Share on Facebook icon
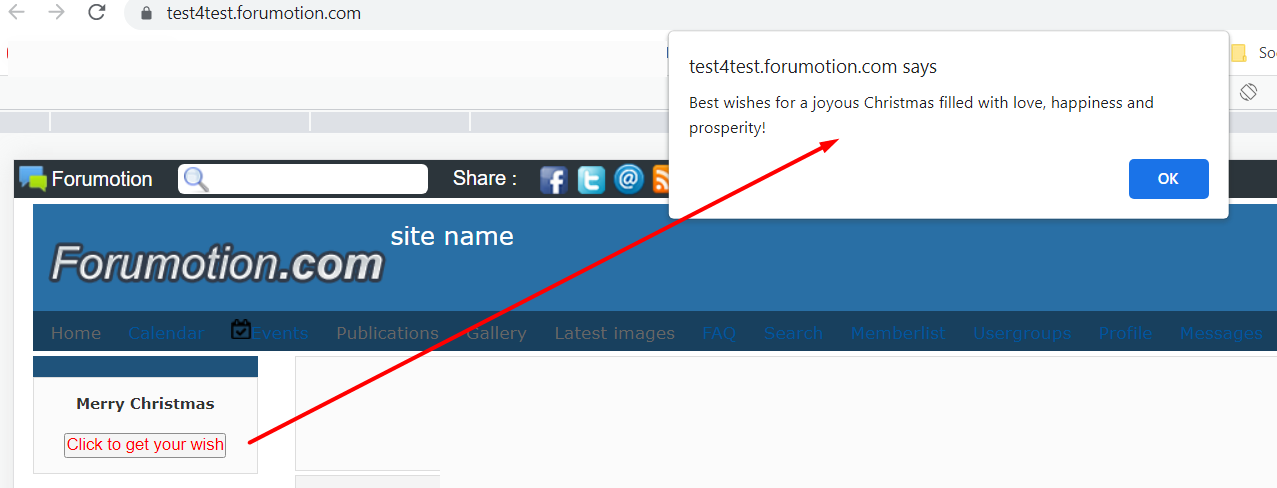Viewport: 1277px width, 488px height. pos(554,180)
